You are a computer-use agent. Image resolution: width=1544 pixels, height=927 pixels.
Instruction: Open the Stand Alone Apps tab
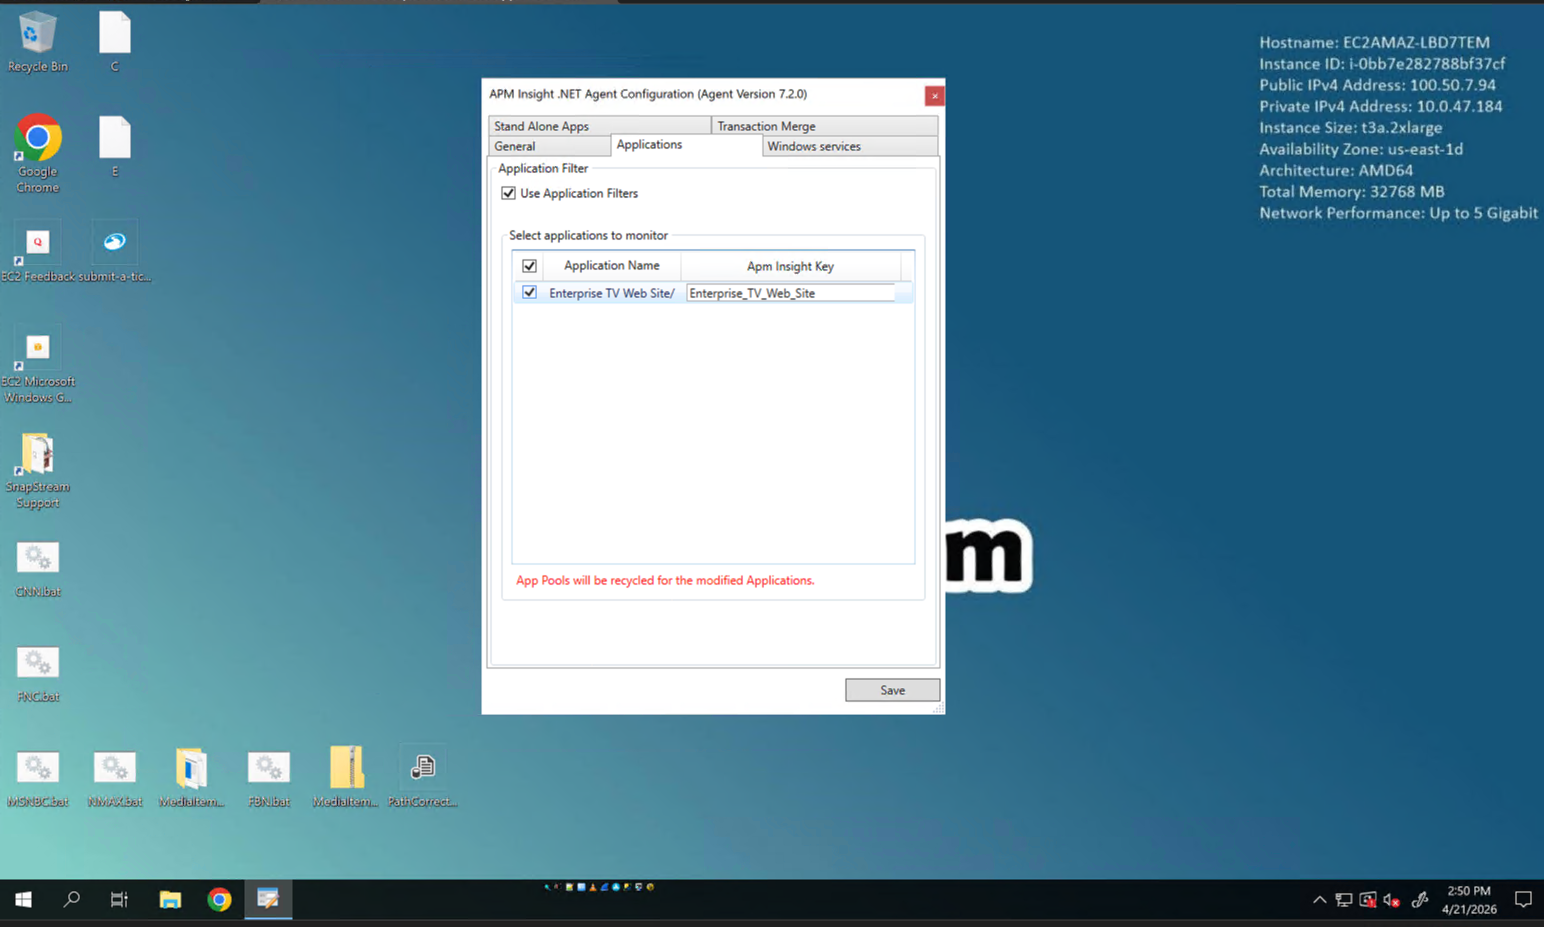(598, 126)
